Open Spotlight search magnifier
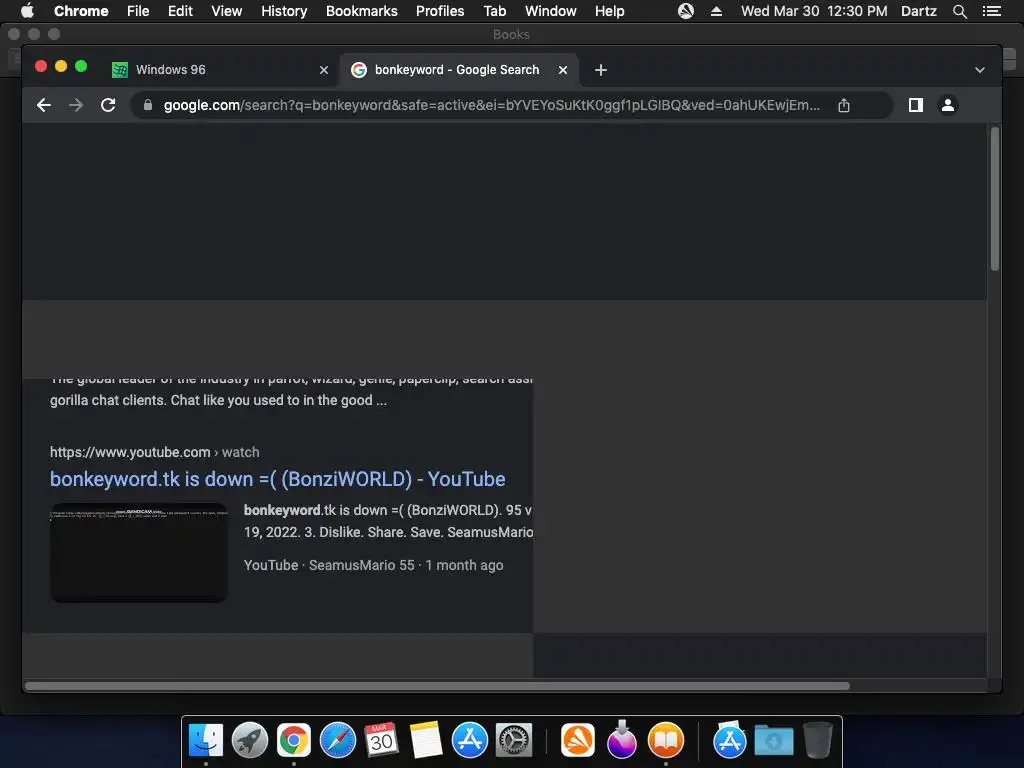 tap(959, 11)
